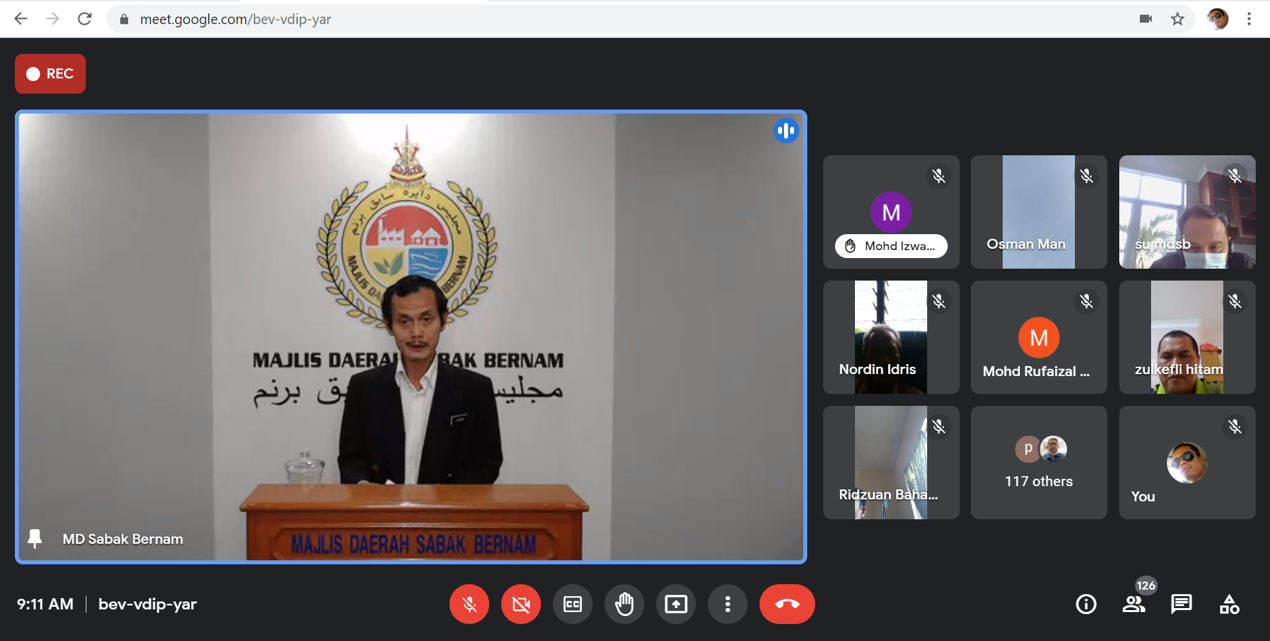This screenshot has height=641, width=1270.
Task: Click the 9:11 AM time display
Action: point(45,604)
